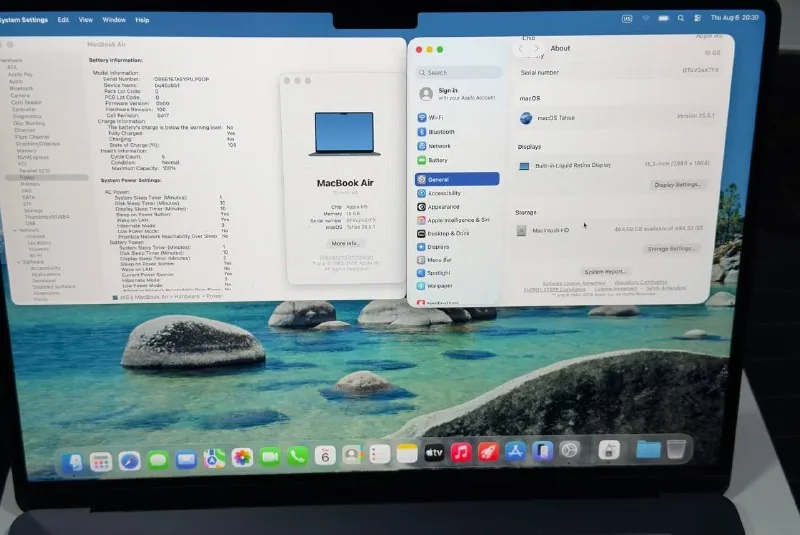Click the Wi-Fi status icon in menu bar
The height and width of the screenshot is (535, 800).
pyautogui.click(x=645, y=18)
